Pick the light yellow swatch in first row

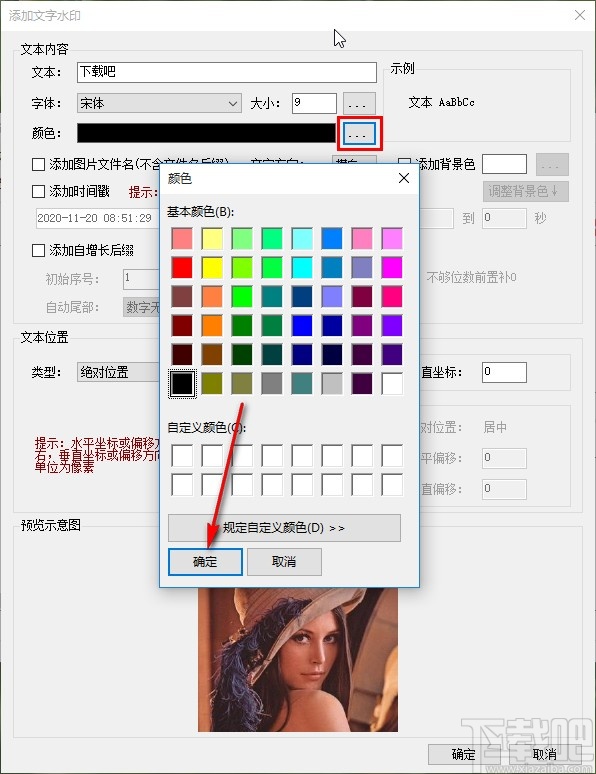tap(212, 238)
